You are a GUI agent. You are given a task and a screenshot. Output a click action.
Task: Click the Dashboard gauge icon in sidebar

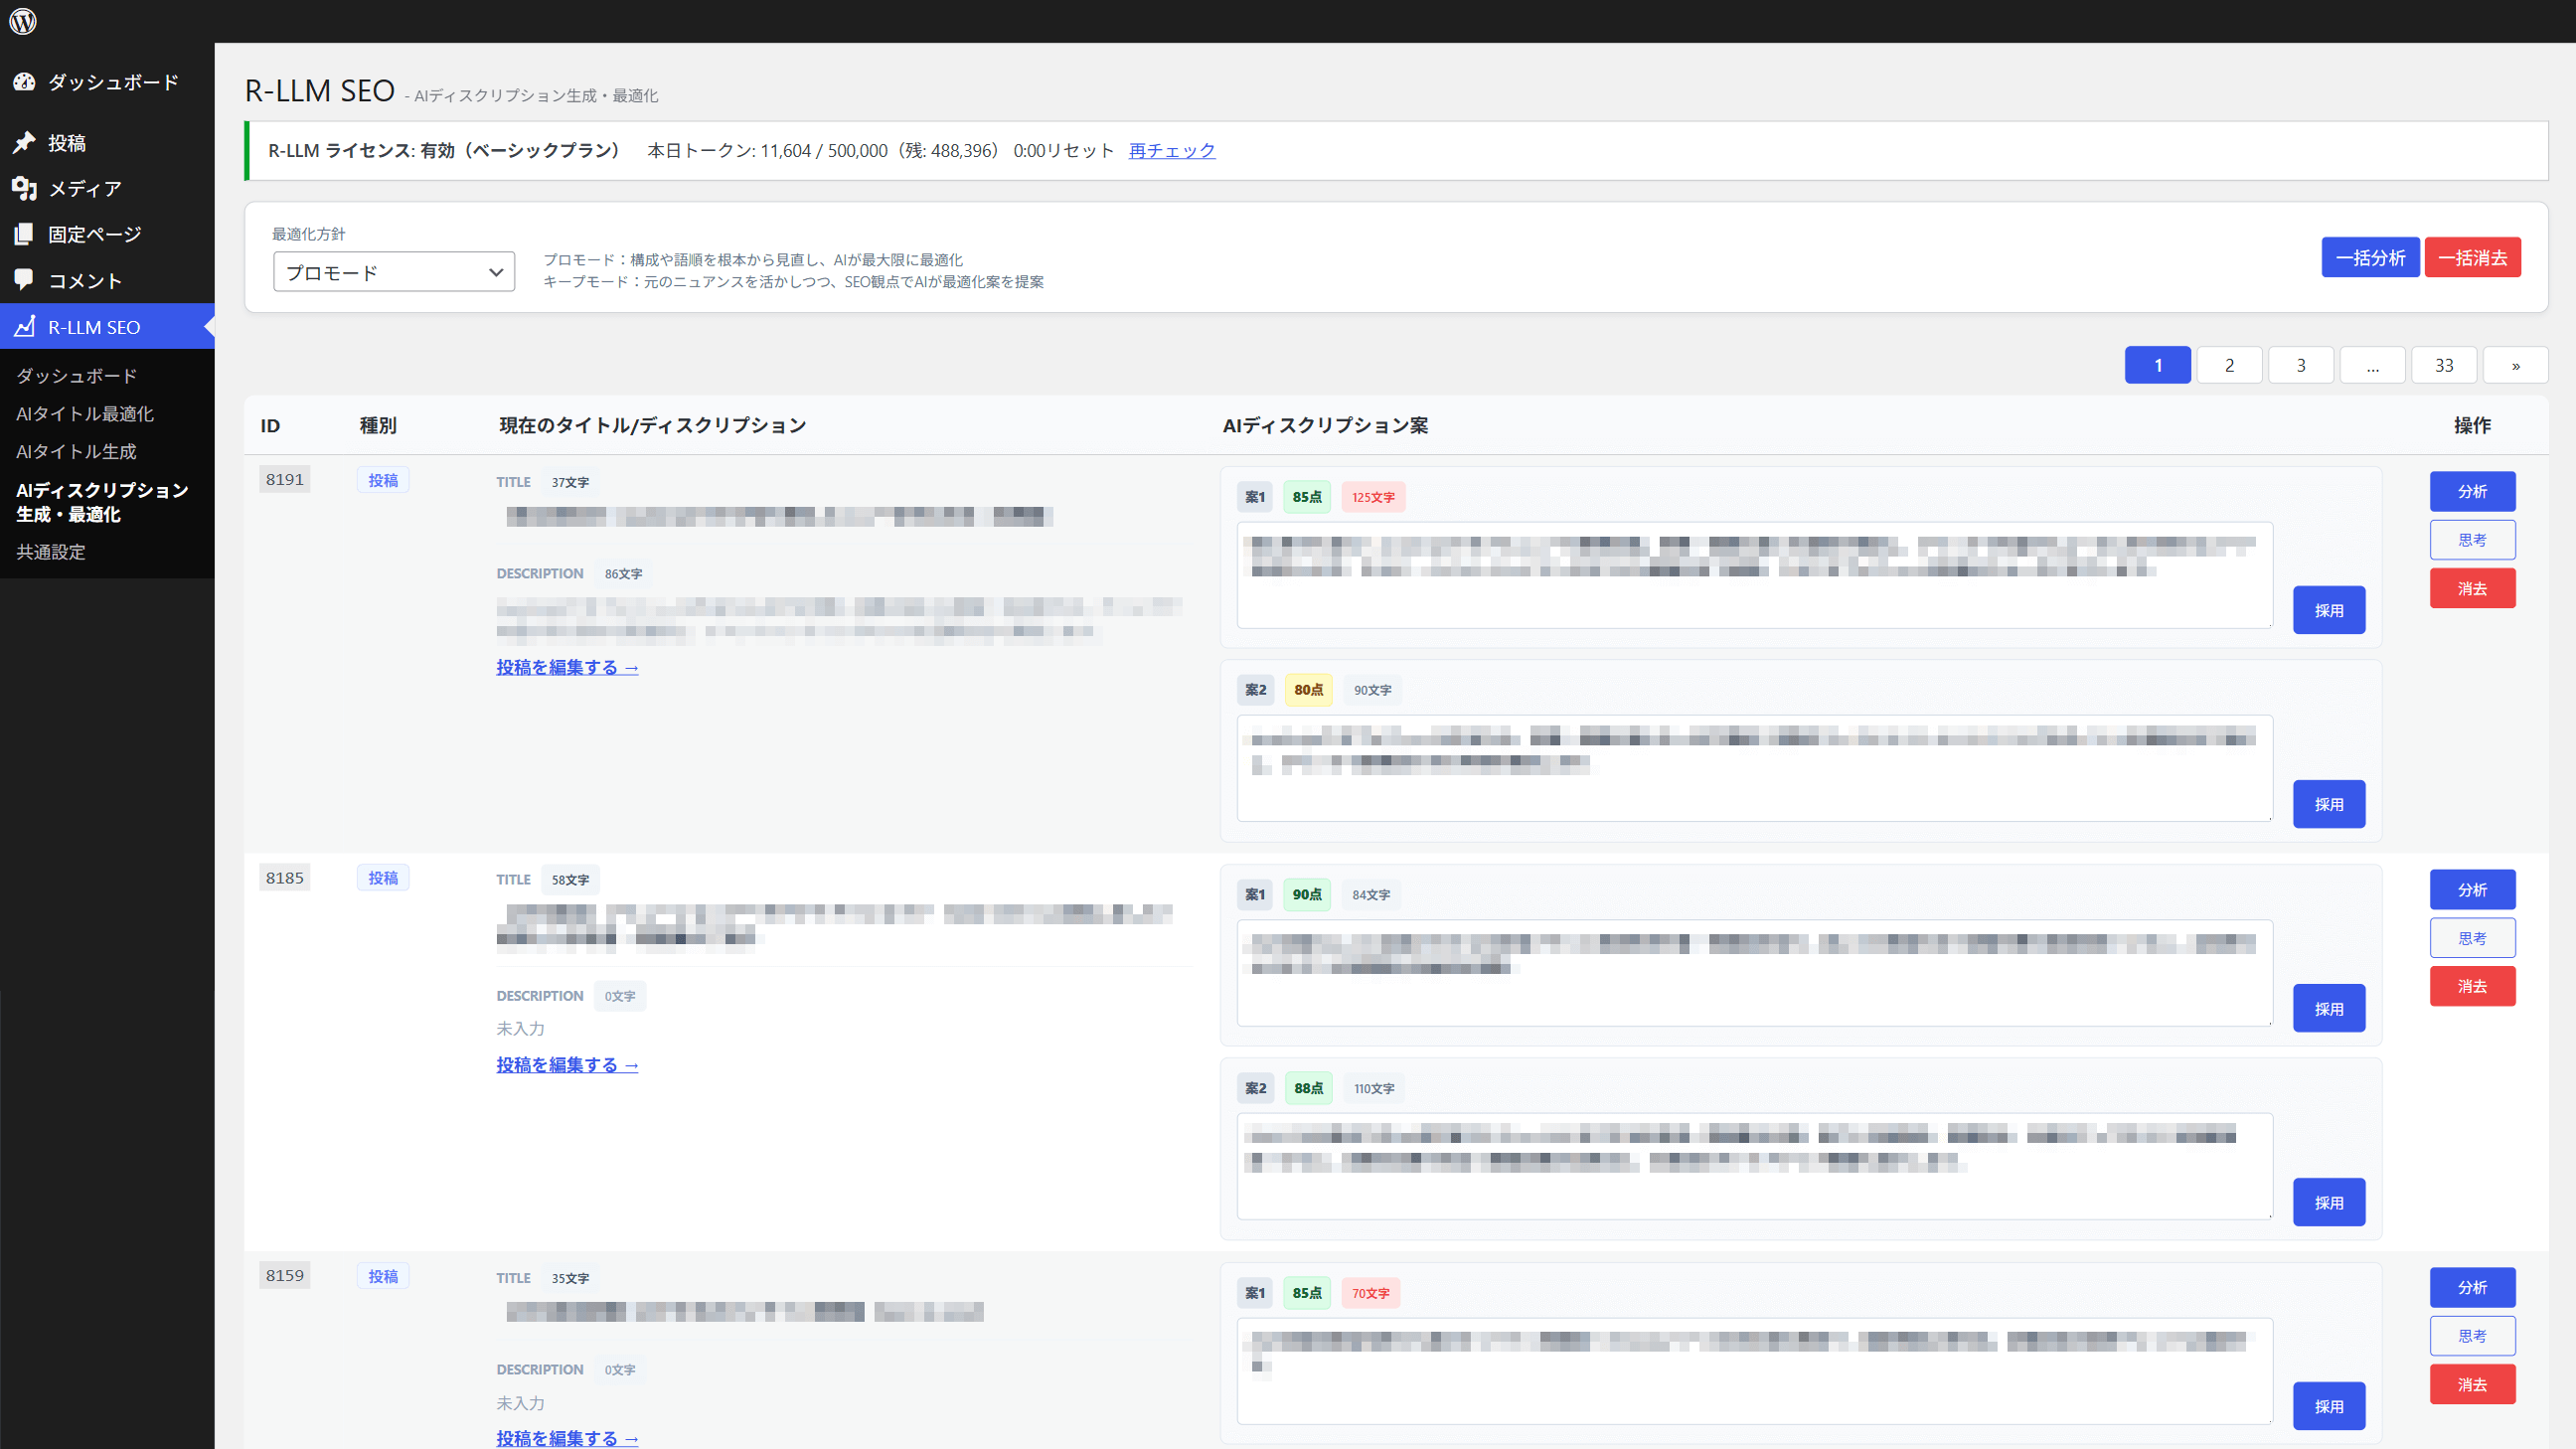pos(24,82)
